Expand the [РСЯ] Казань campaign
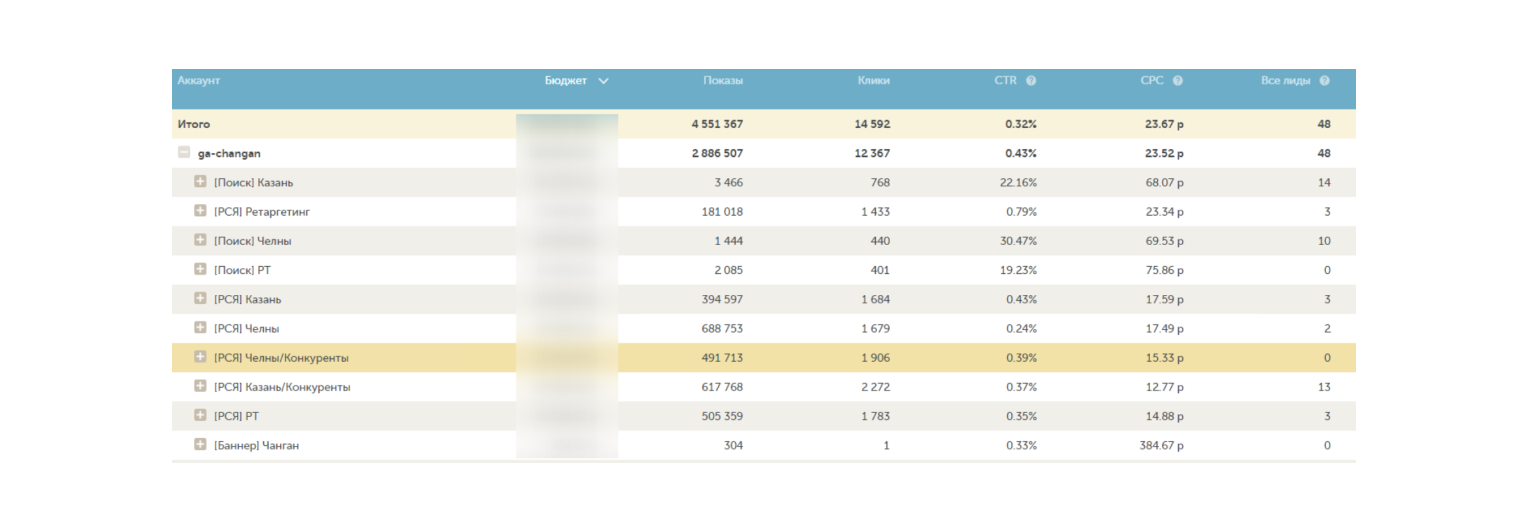Screen dimensions: 1527x531 pos(200,299)
